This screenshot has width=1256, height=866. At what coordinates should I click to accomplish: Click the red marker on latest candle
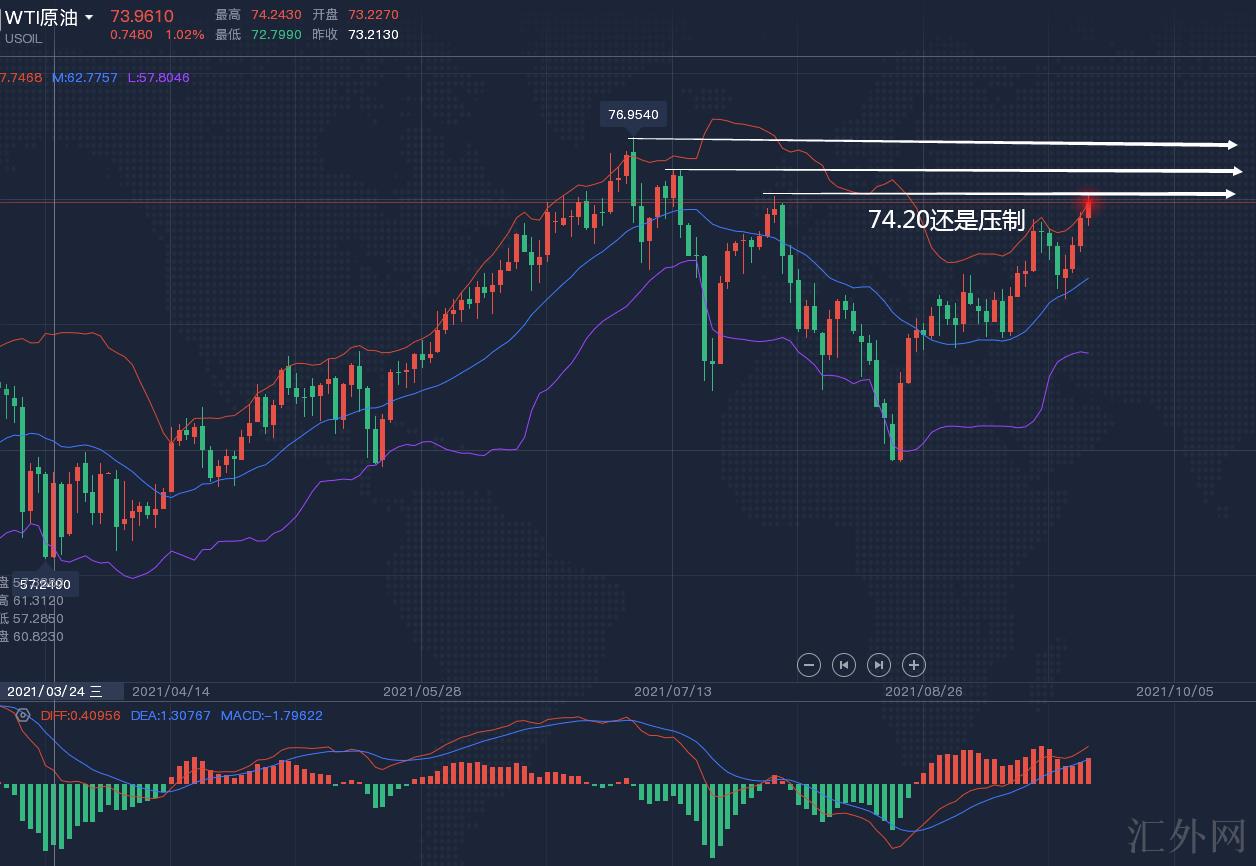click(1088, 206)
